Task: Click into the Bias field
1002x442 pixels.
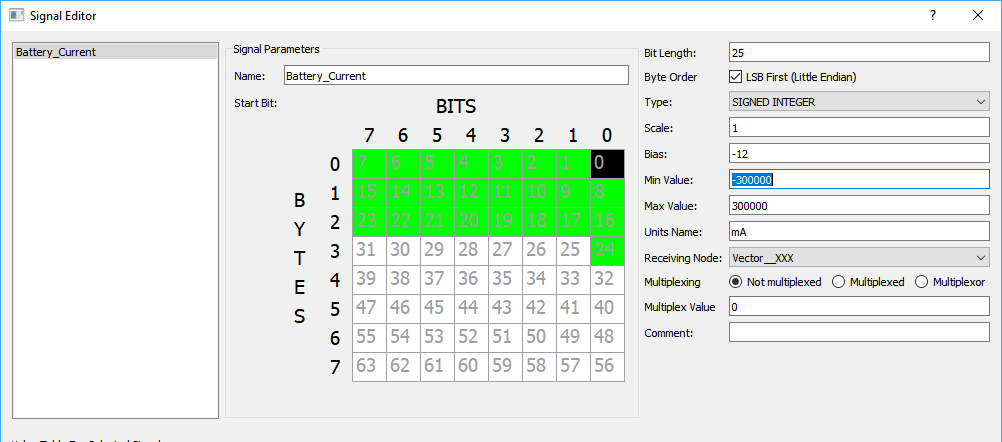Action: (x=859, y=154)
